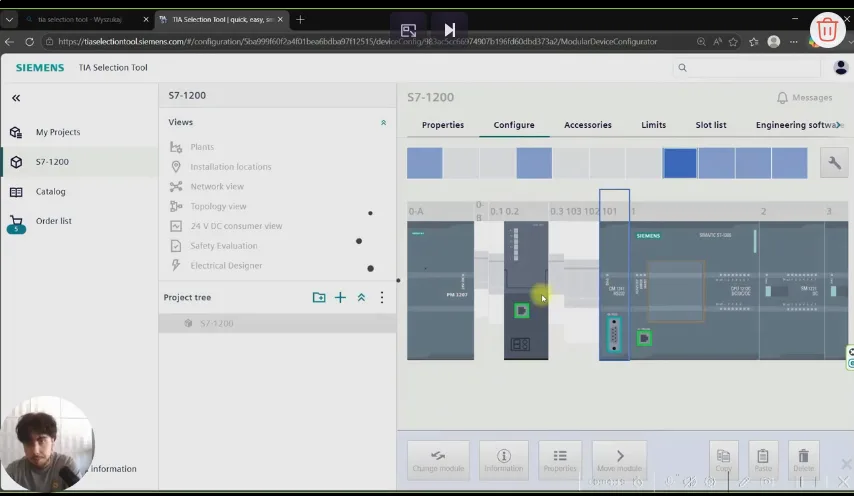Click the Change module button
854x496 pixels.
[438, 460]
